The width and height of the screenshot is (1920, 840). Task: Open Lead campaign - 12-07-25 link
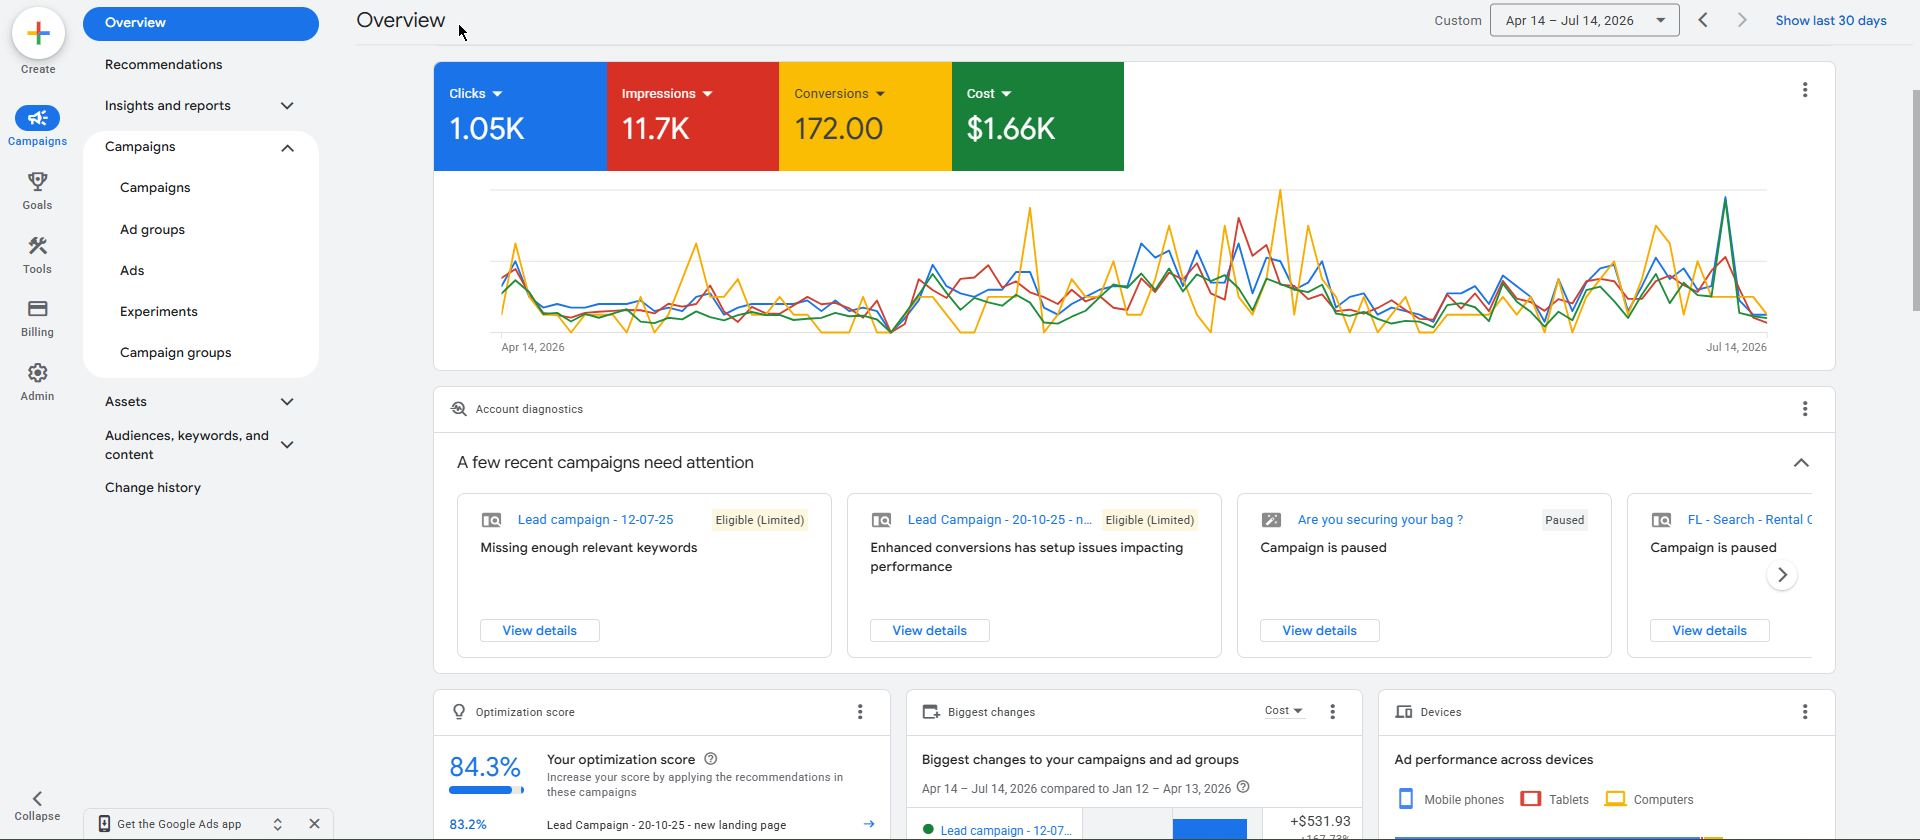pos(595,520)
